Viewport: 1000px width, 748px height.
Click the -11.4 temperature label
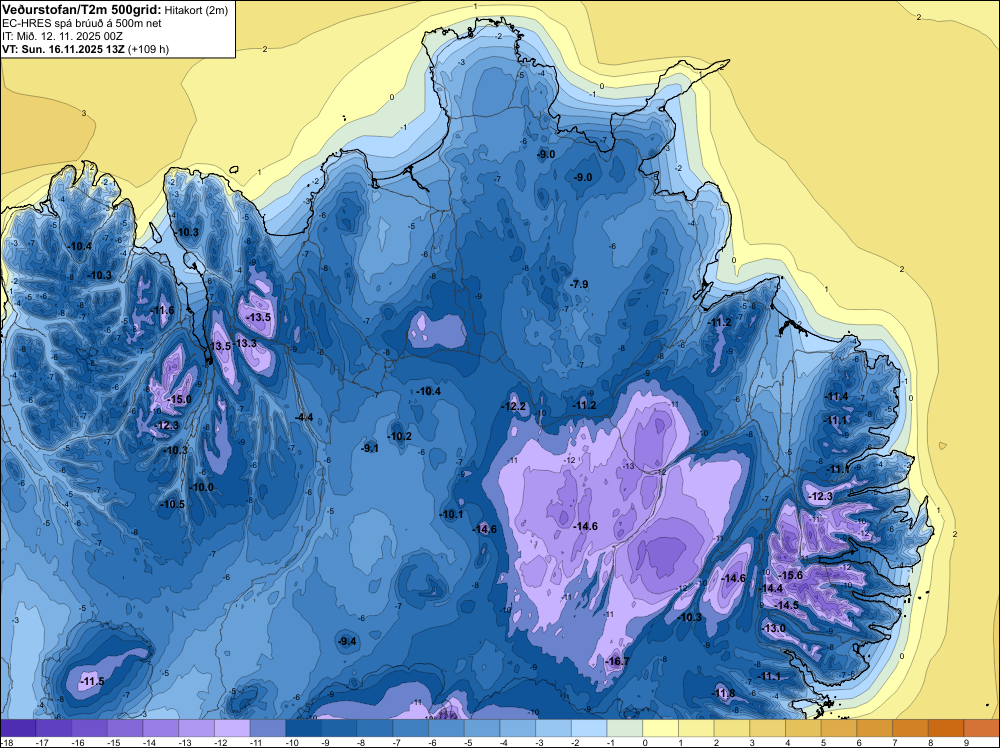click(836, 397)
